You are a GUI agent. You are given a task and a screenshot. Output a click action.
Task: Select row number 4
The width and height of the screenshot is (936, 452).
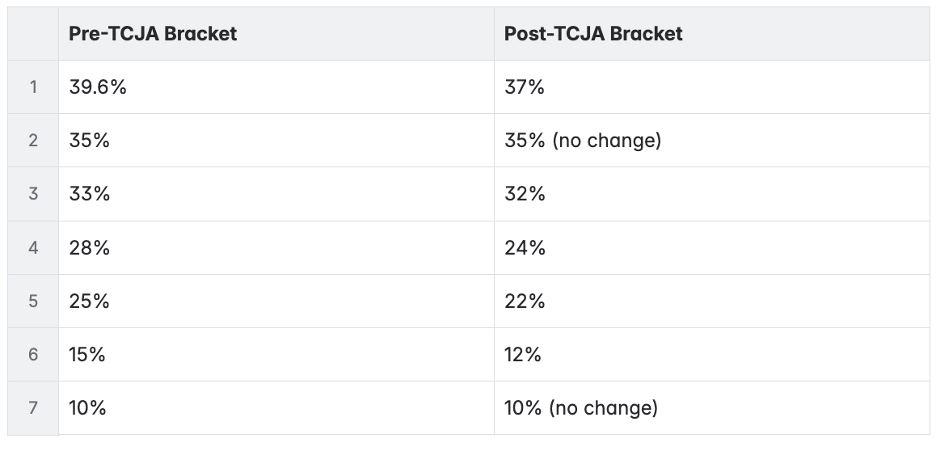click(33, 247)
